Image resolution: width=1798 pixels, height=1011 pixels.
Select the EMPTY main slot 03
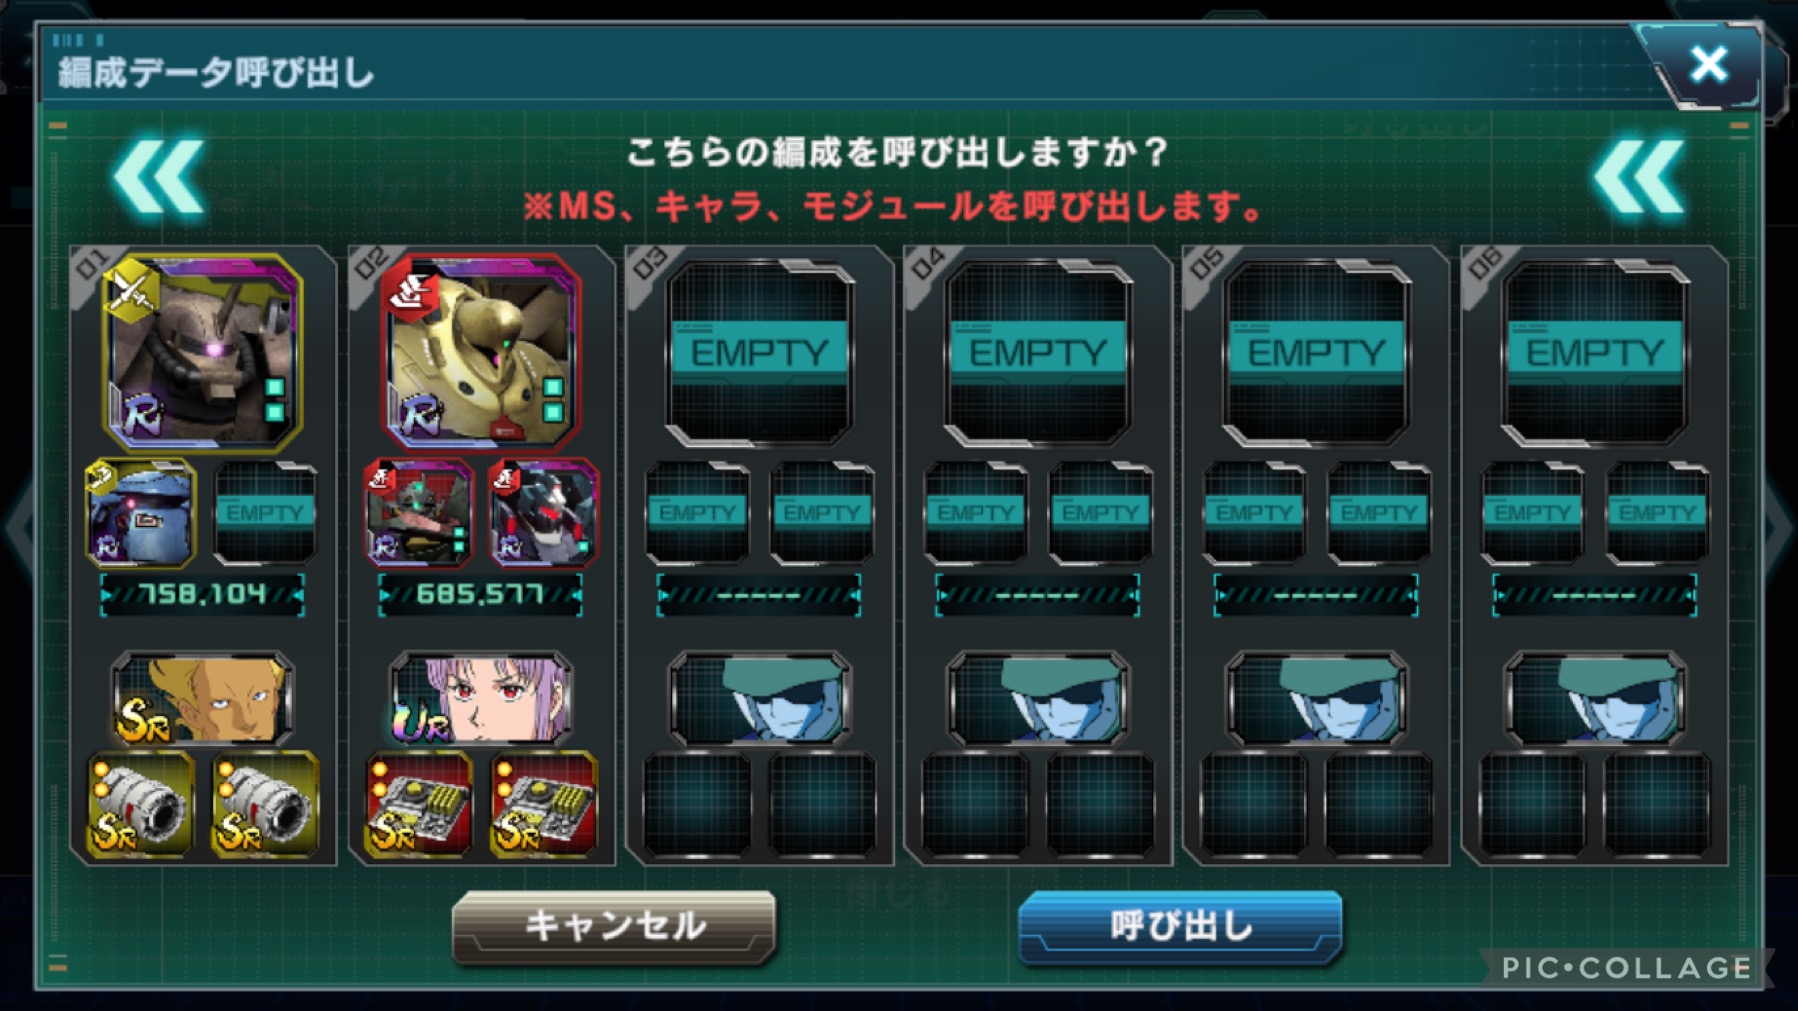coord(759,352)
